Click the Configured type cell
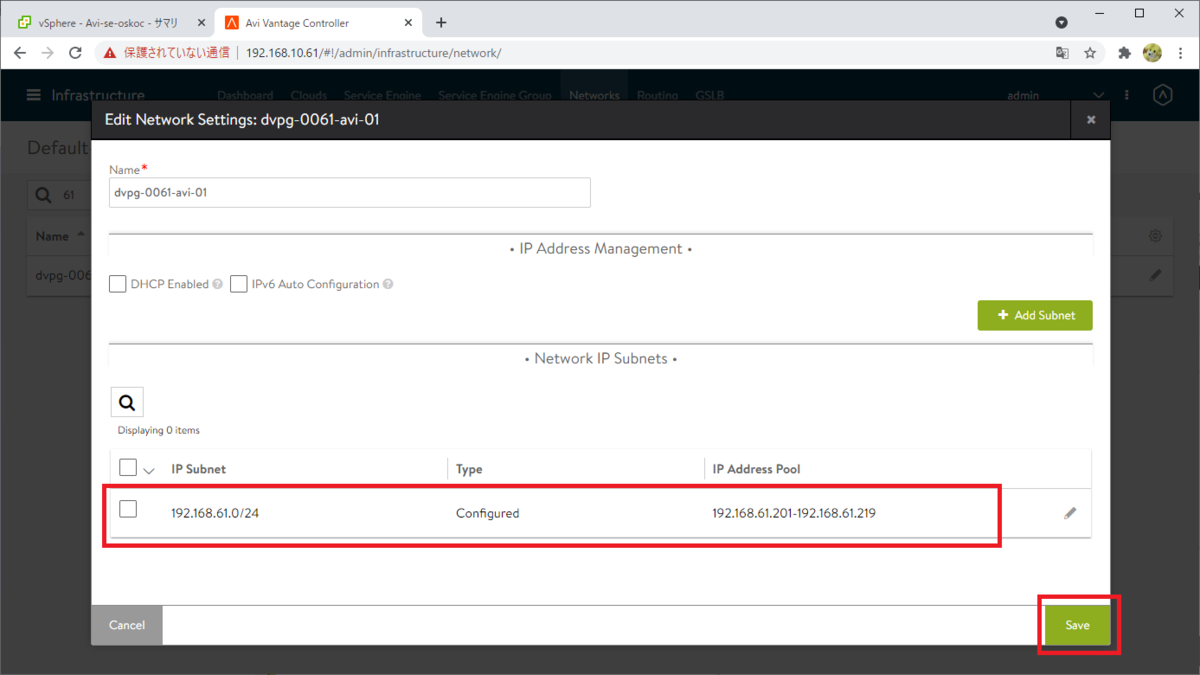This screenshot has width=1200, height=675. (x=487, y=513)
